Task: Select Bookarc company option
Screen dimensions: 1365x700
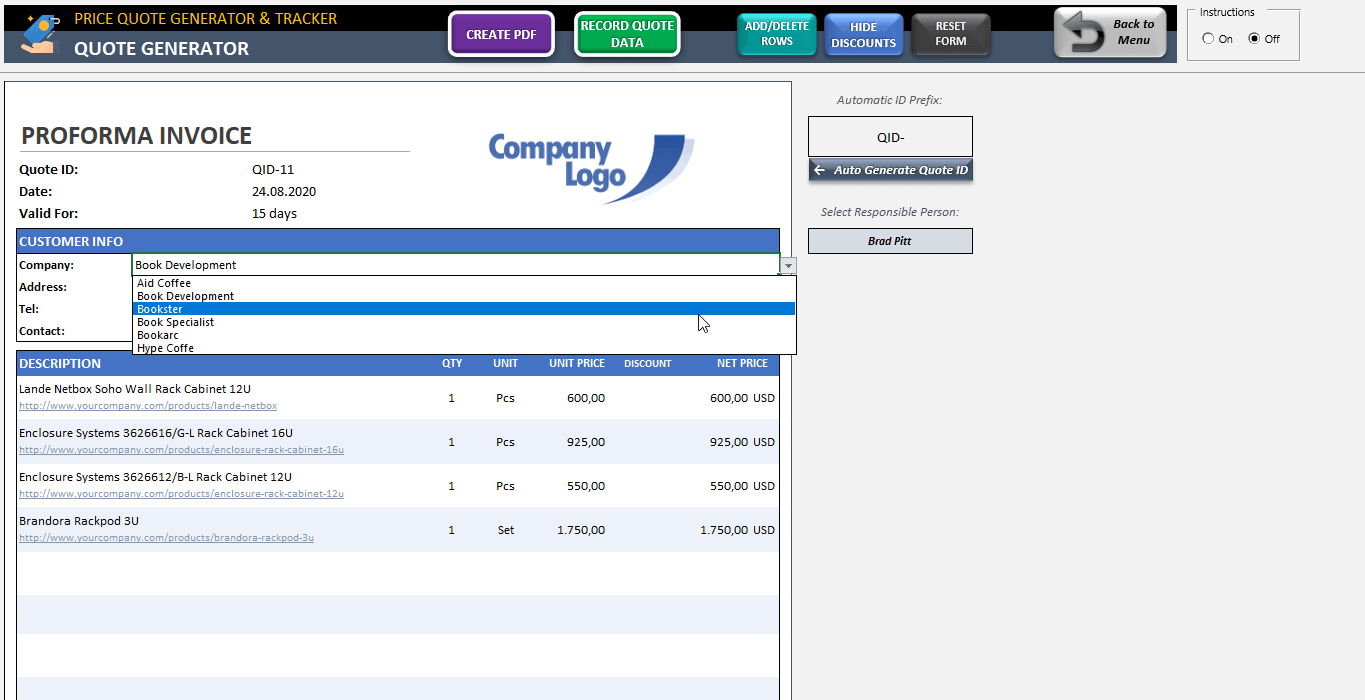Action: (x=464, y=335)
